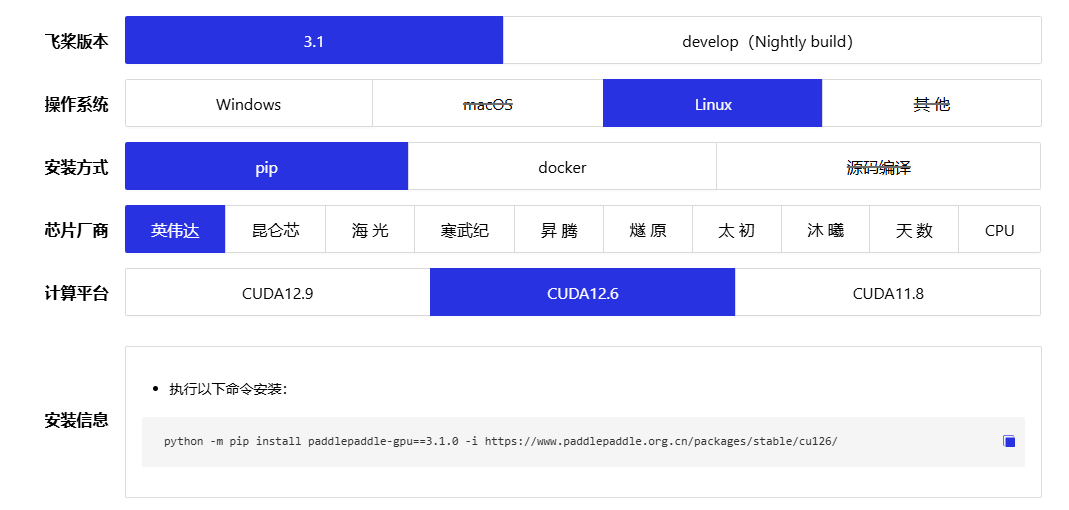Choose CUDA12.9 compute platform

pyautogui.click(x=277, y=292)
